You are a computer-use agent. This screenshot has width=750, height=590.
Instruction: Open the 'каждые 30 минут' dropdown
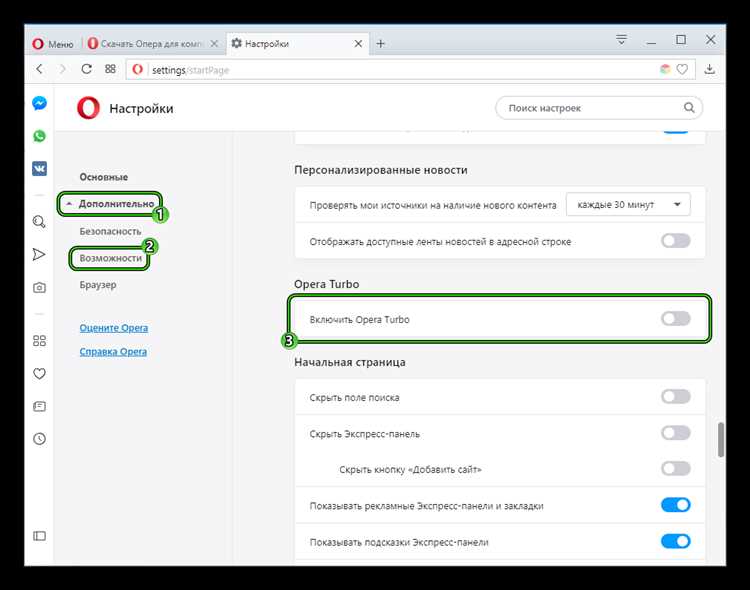click(628, 204)
